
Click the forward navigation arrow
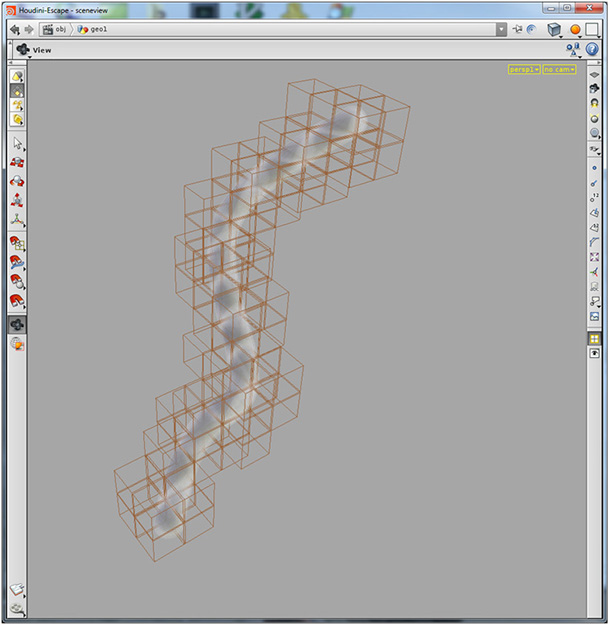coord(29,29)
